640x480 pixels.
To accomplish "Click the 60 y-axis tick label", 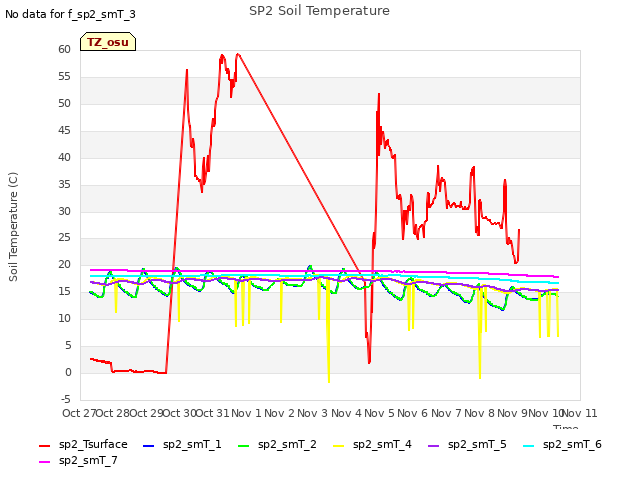I will click(x=64, y=50).
